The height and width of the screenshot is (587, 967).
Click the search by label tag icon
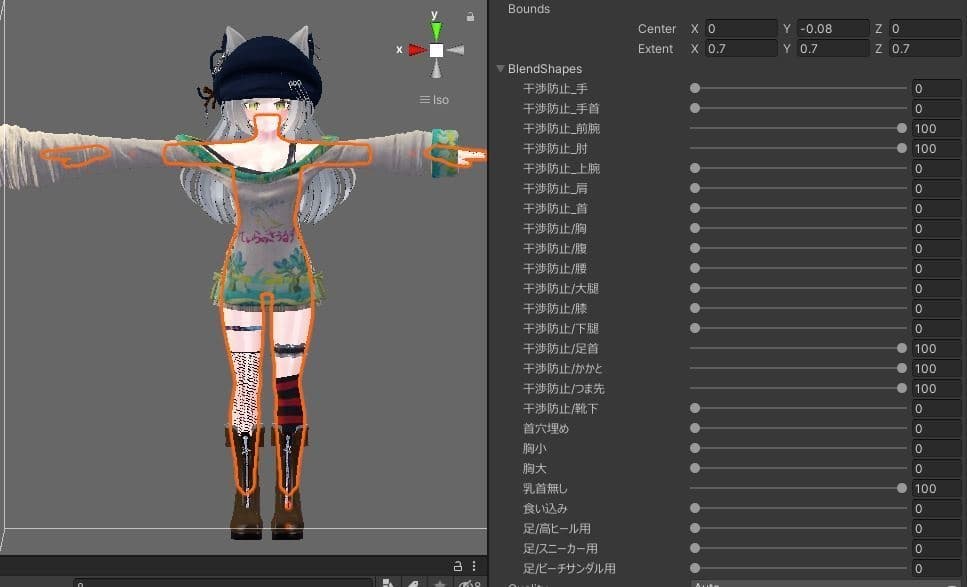point(414,582)
